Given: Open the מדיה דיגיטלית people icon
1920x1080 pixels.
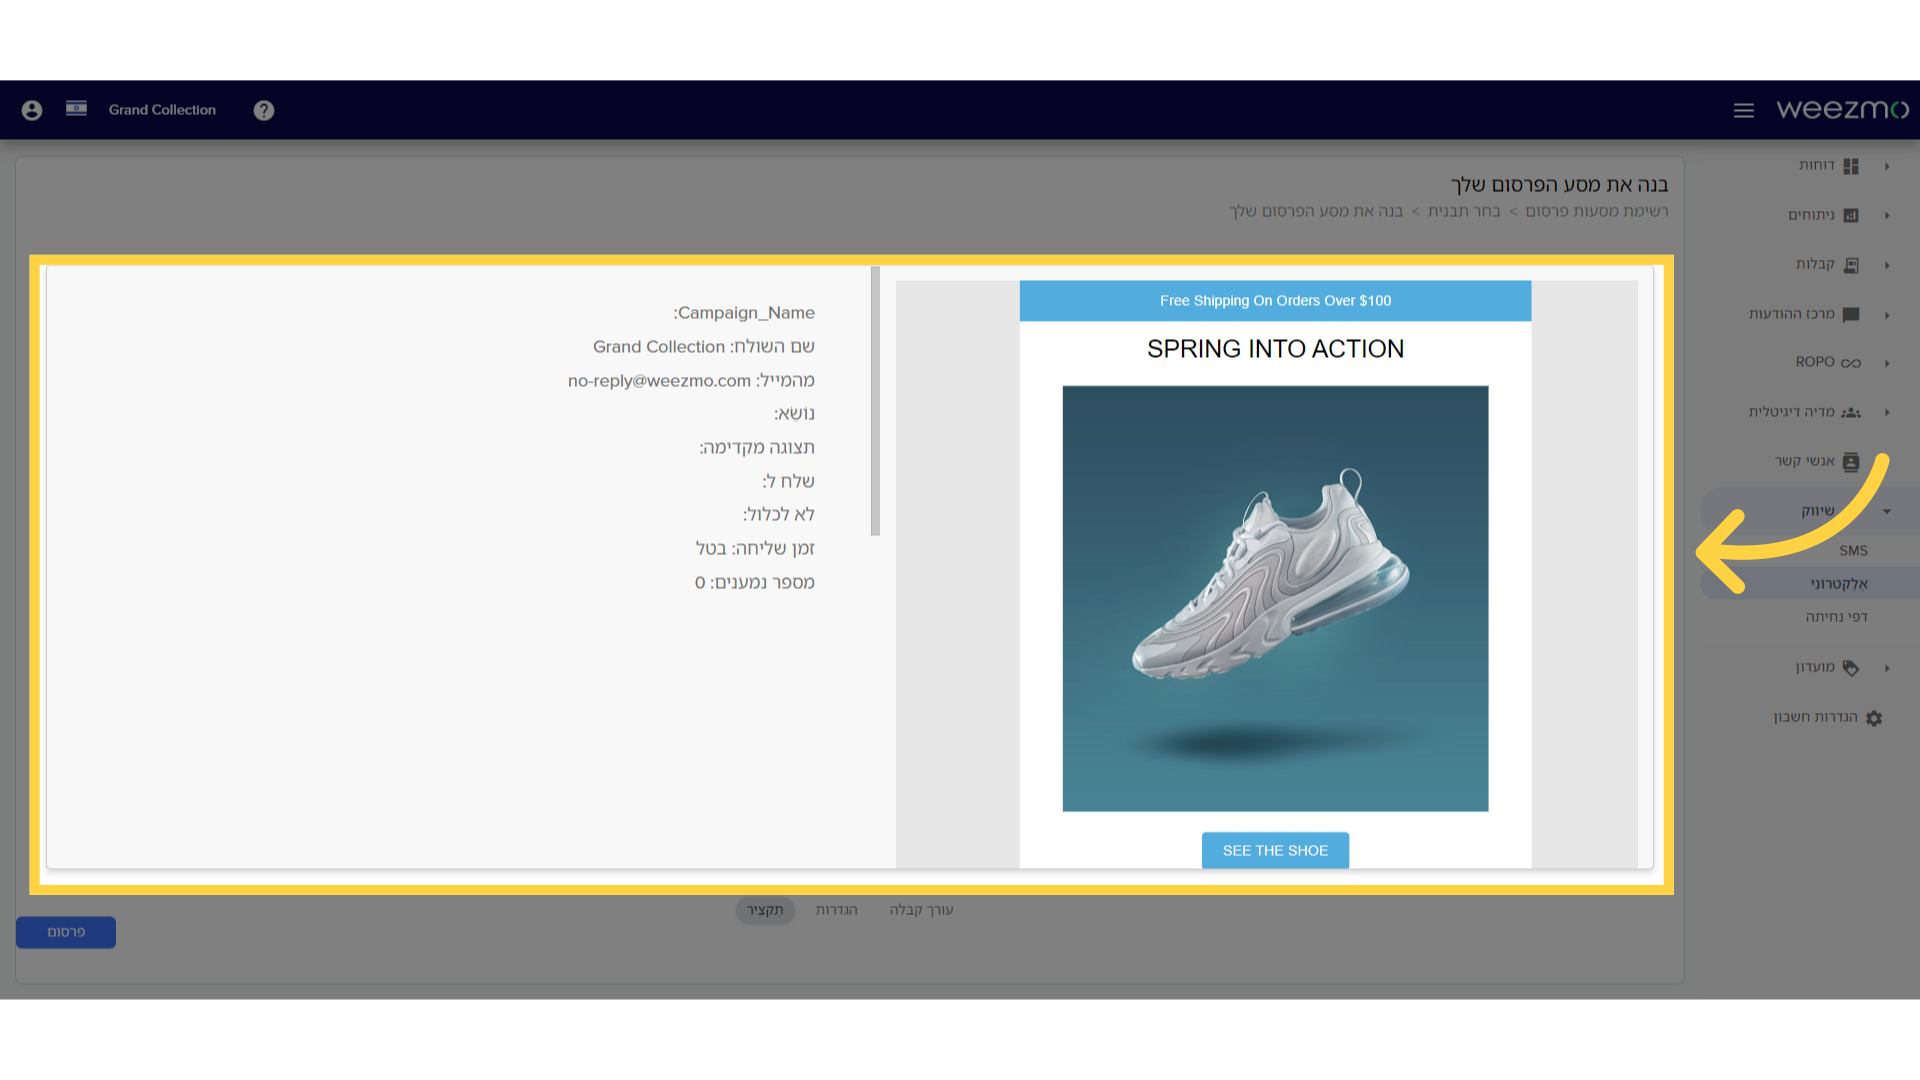Looking at the screenshot, I should (x=1851, y=412).
